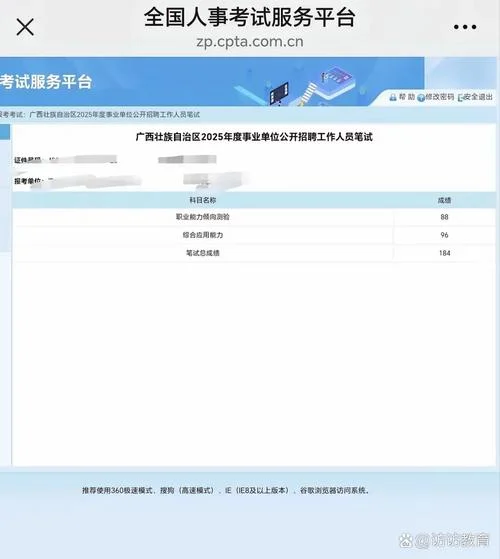Click the 成绩 column header
The height and width of the screenshot is (559, 500).
tap(444, 200)
